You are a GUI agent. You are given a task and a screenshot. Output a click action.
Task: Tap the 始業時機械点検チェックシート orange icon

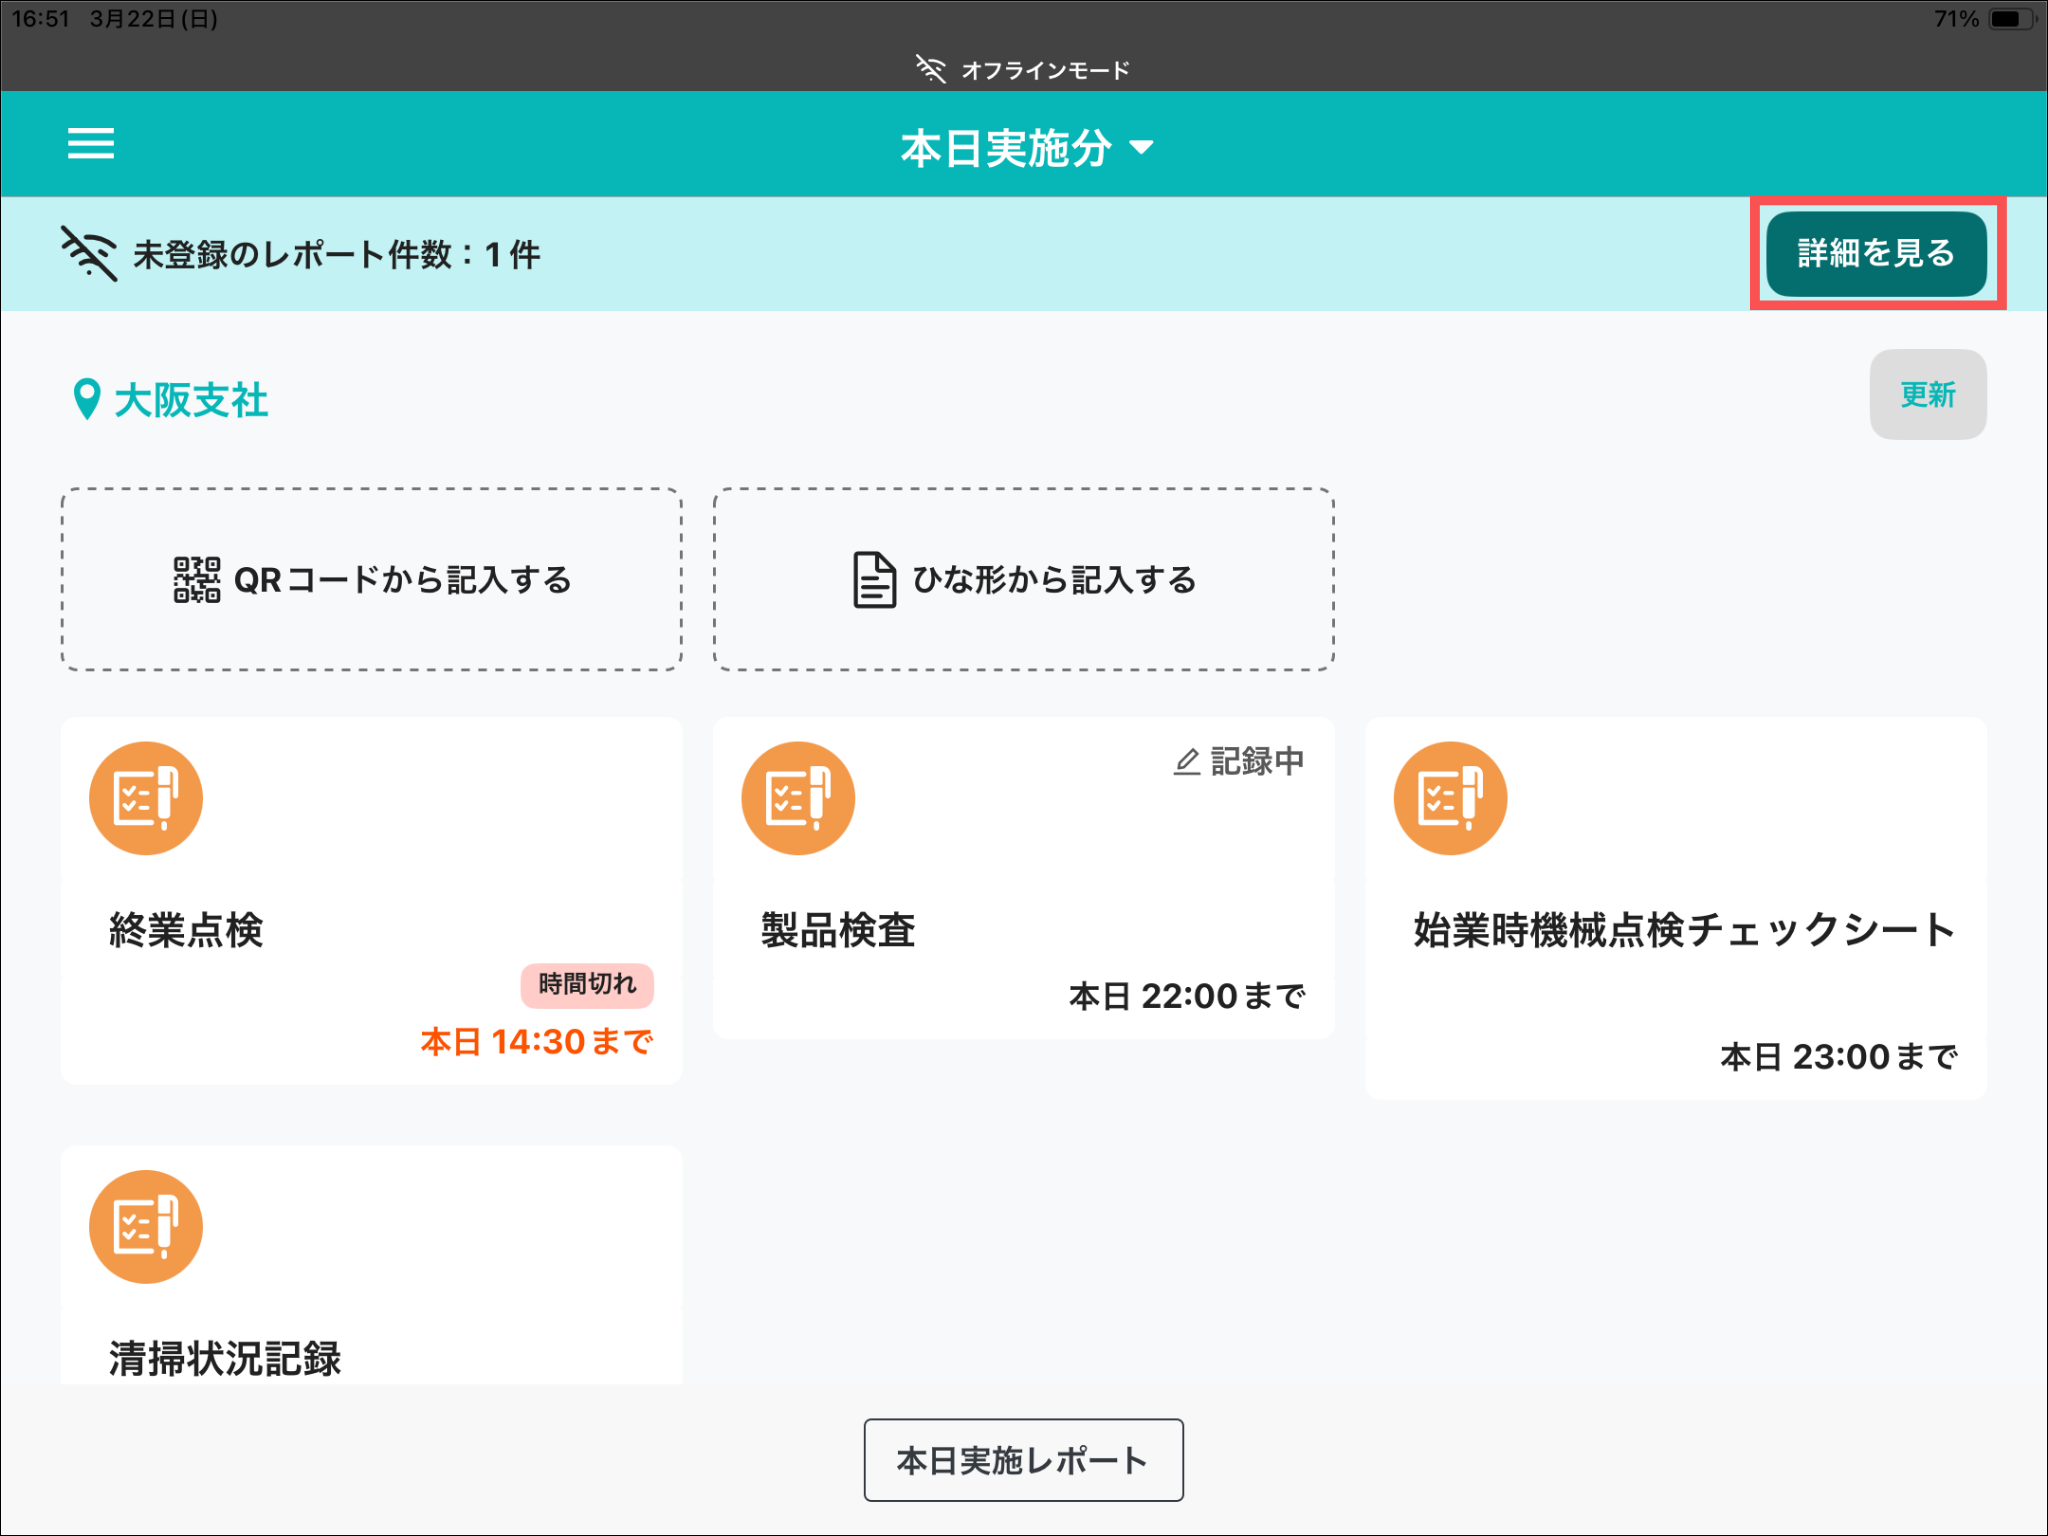pyautogui.click(x=1450, y=798)
